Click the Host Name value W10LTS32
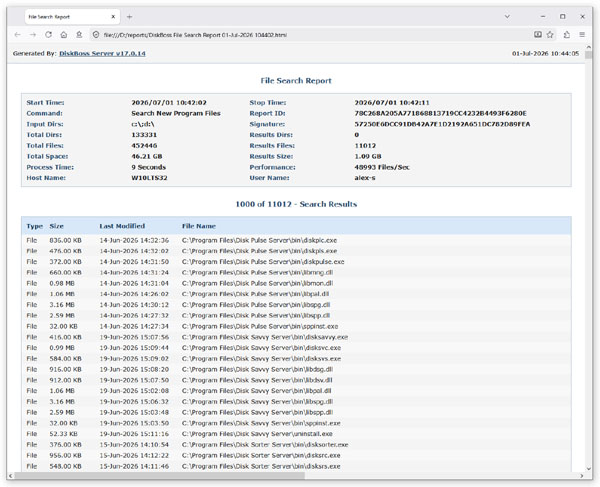600x487 pixels. point(149,178)
